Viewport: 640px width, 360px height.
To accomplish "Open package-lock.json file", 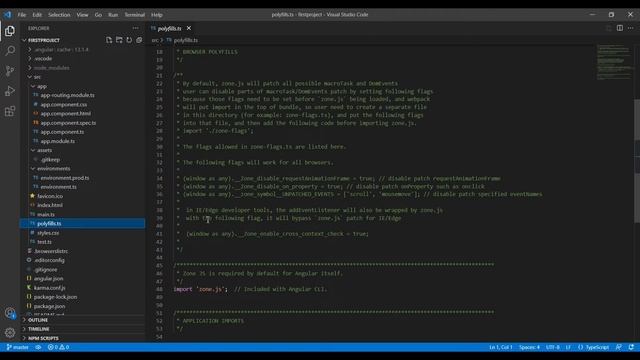I will point(56,297).
